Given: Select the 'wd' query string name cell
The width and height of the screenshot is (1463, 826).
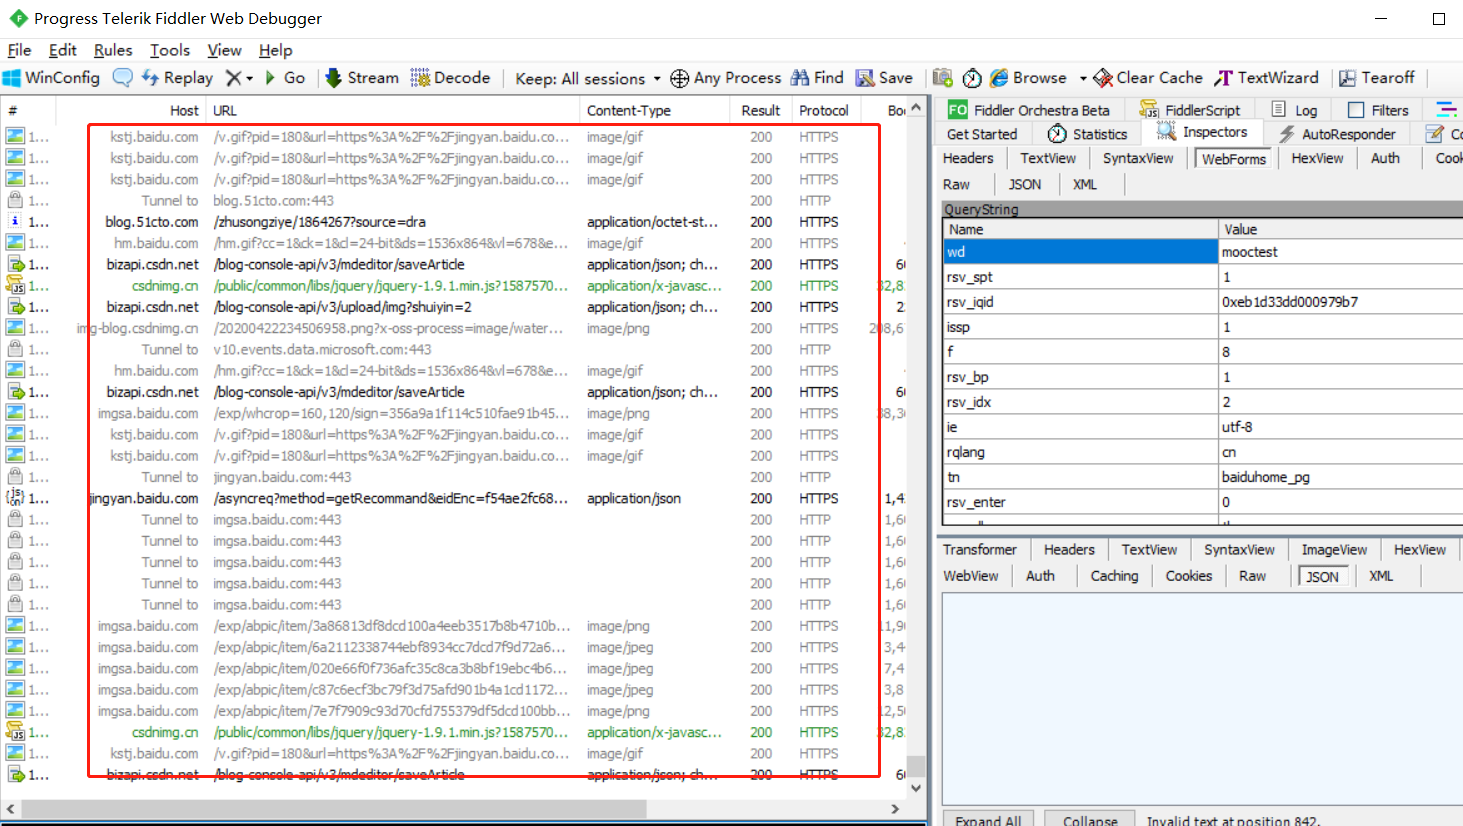Looking at the screenshot, I should click(1080, 252).
